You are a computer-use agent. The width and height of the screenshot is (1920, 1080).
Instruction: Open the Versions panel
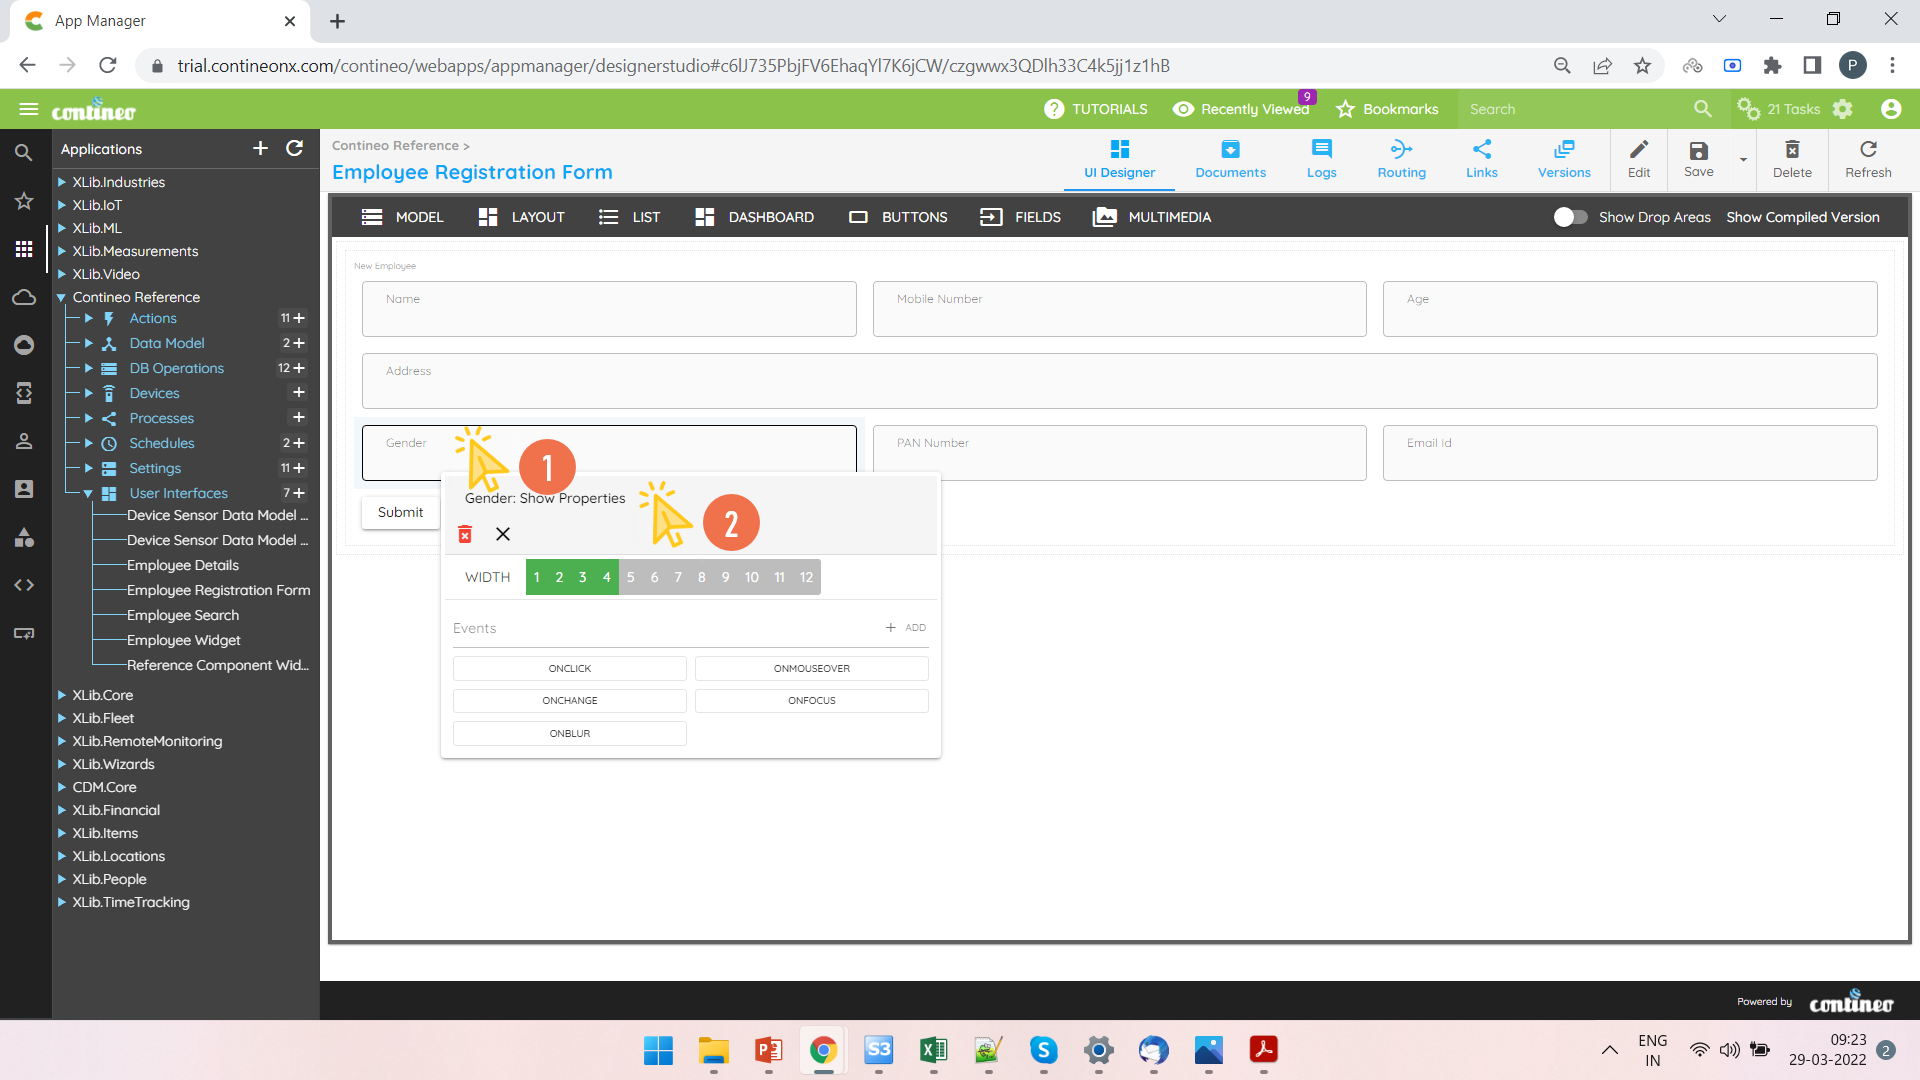click(x=1563, y=159)
